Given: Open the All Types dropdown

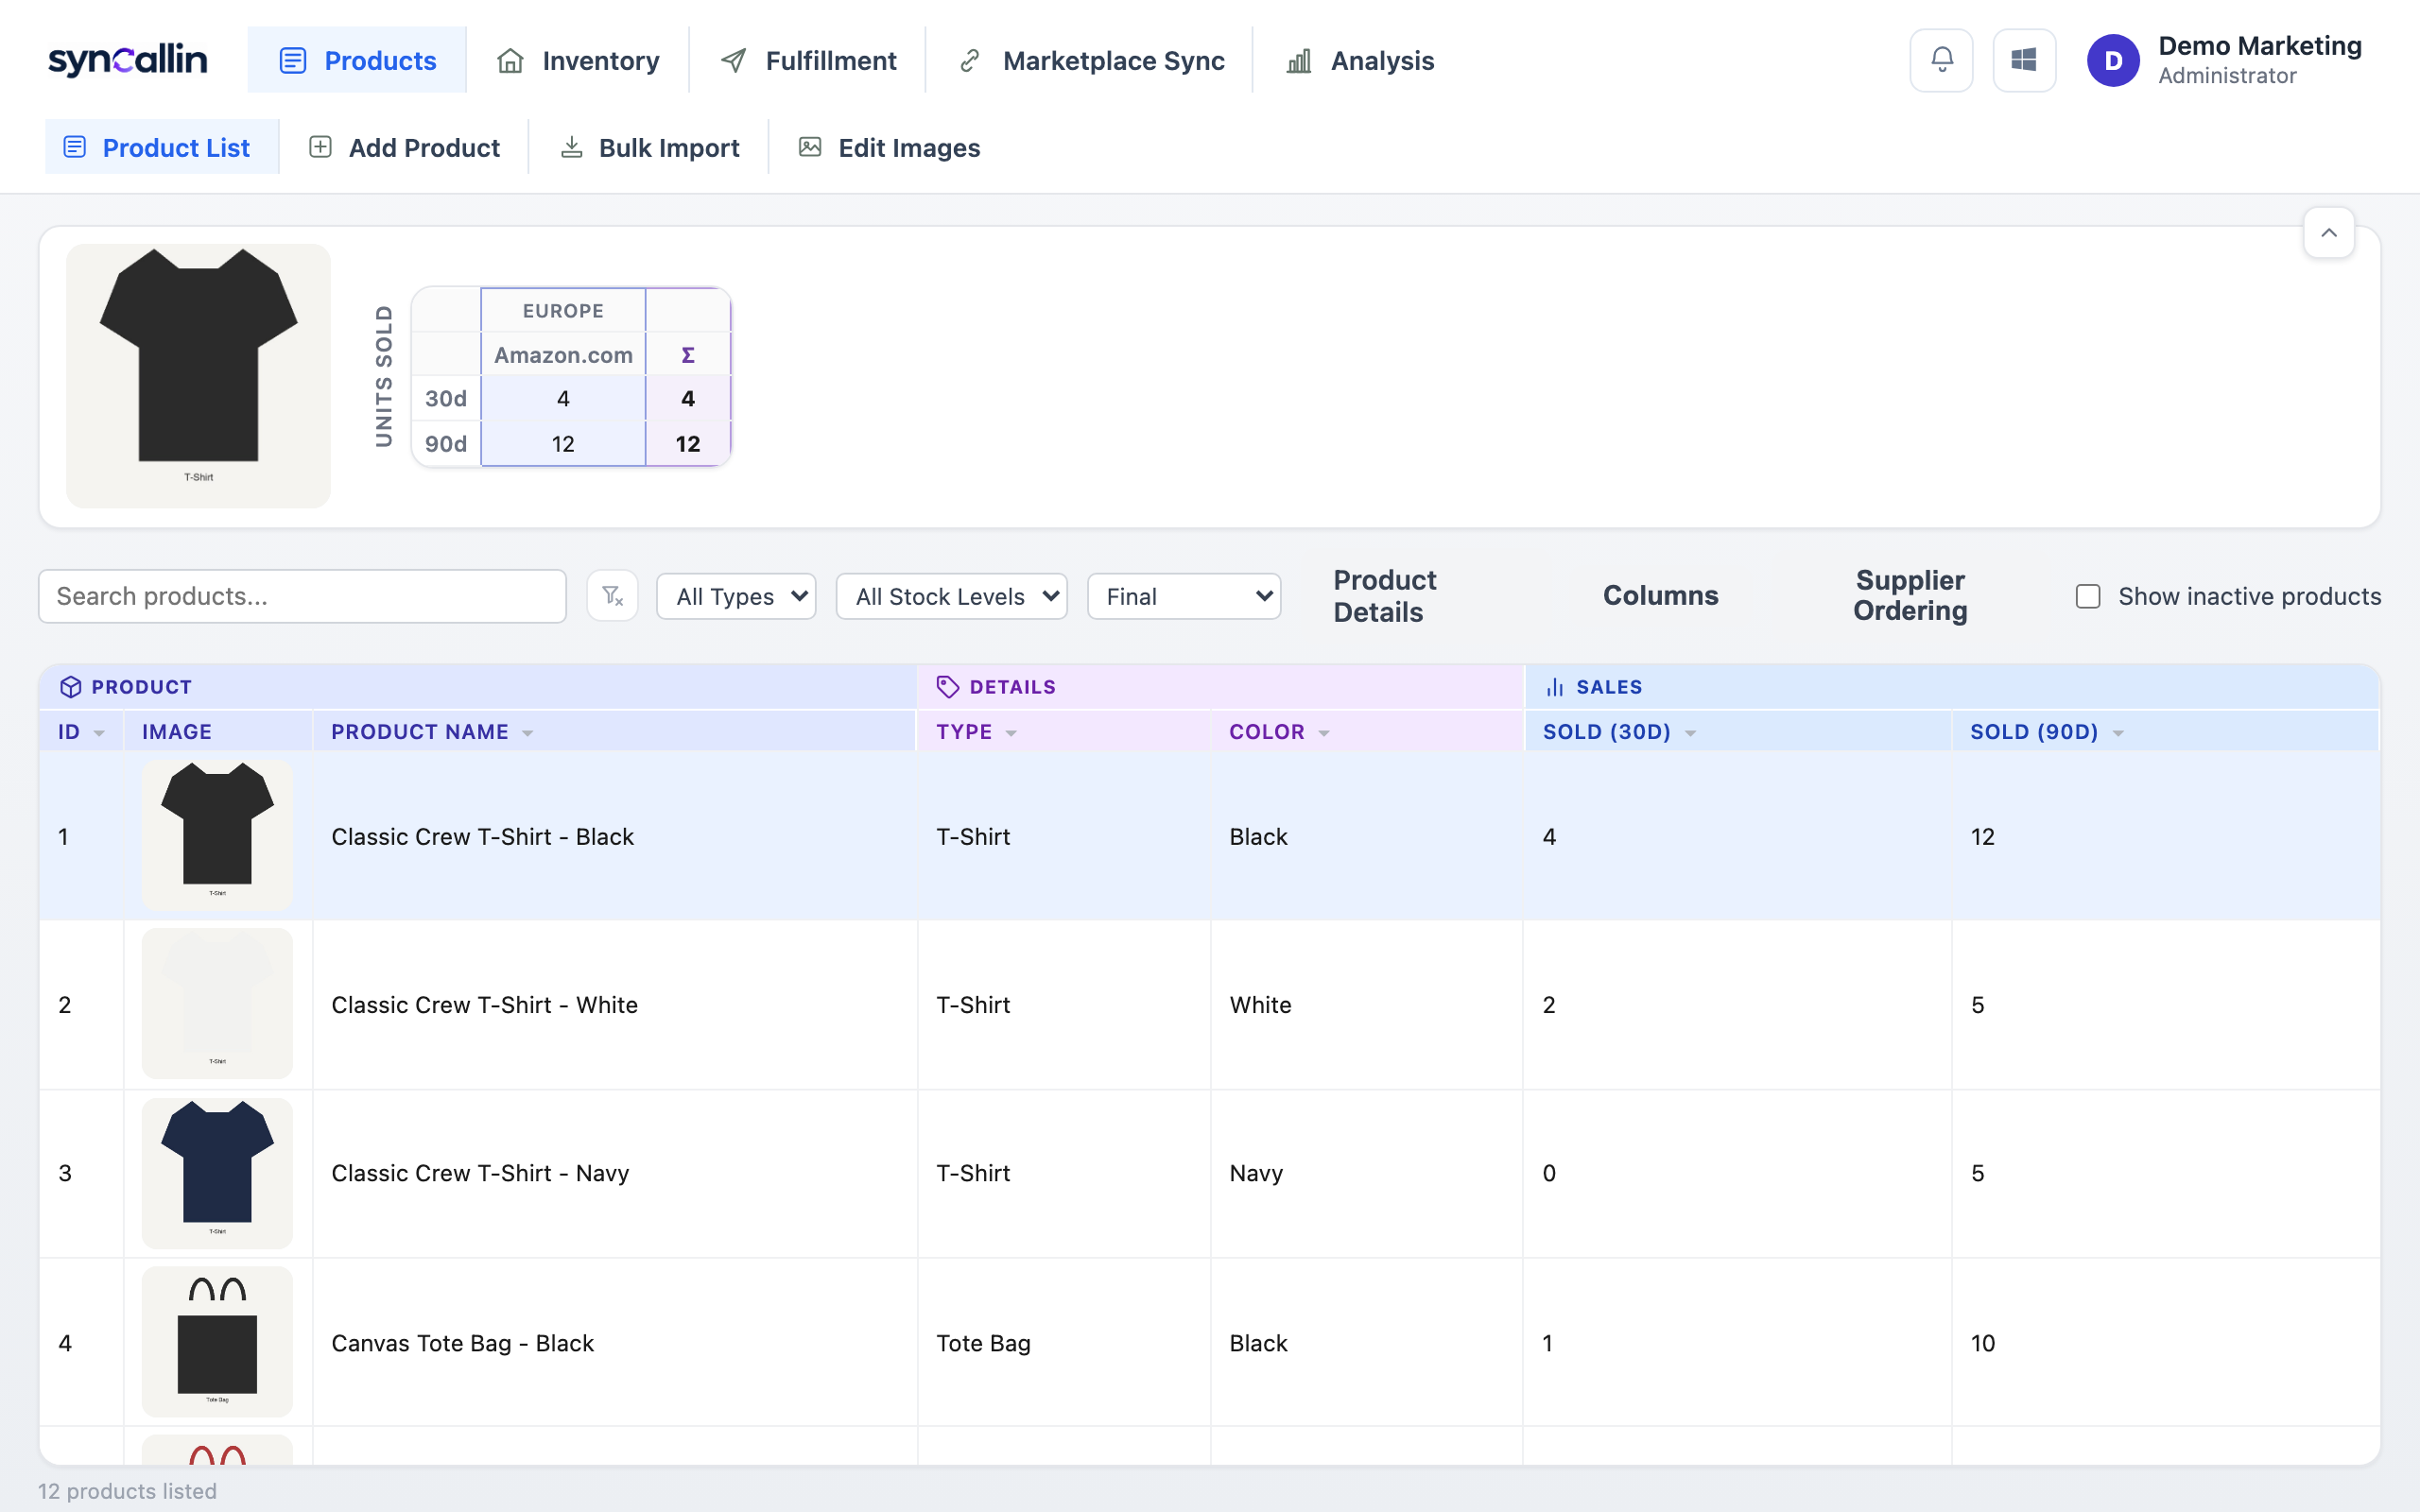Looking at the screenshot, I should tap(736, 596).
